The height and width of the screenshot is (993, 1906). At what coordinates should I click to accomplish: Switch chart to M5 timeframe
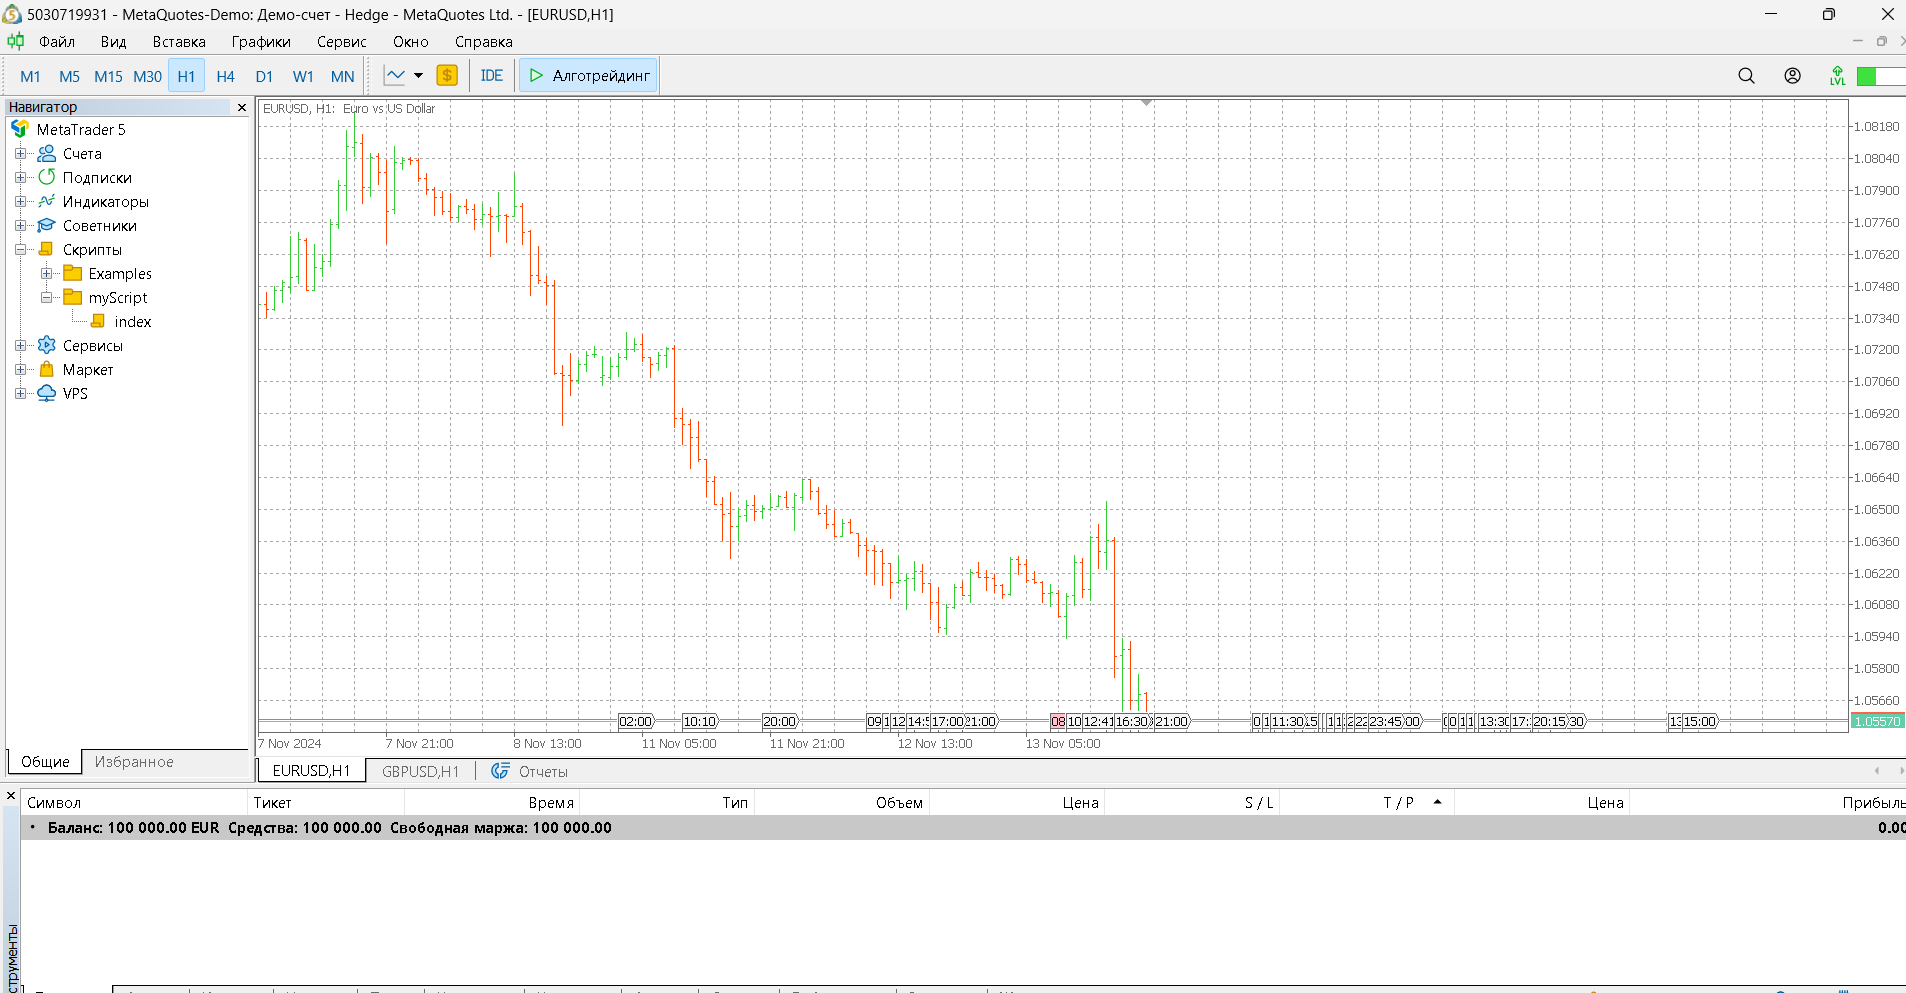(69, 76)
